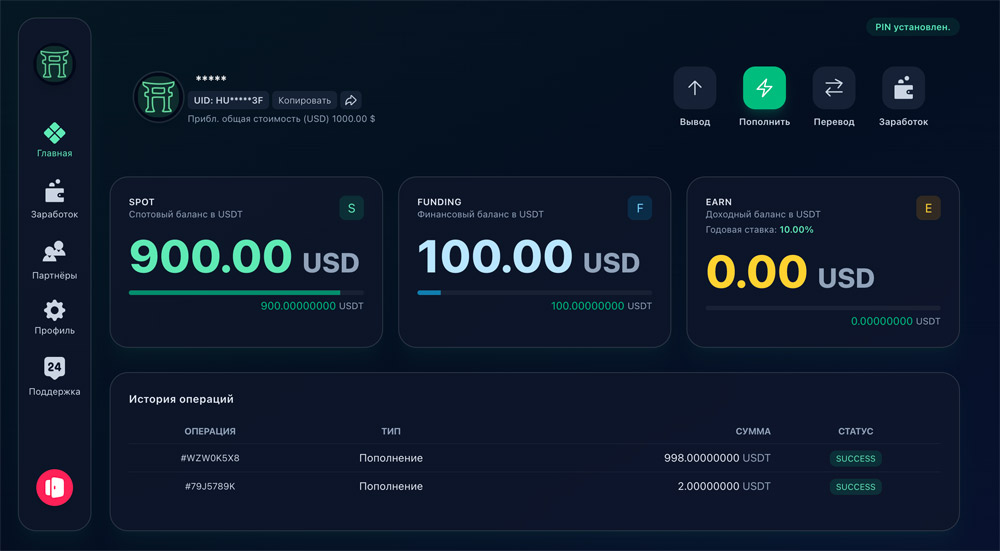The height and width of the screenshot is (551, 1000).
Task: Click the Заработок wallet icon in top actions
Action: click(x=903, y=88)
